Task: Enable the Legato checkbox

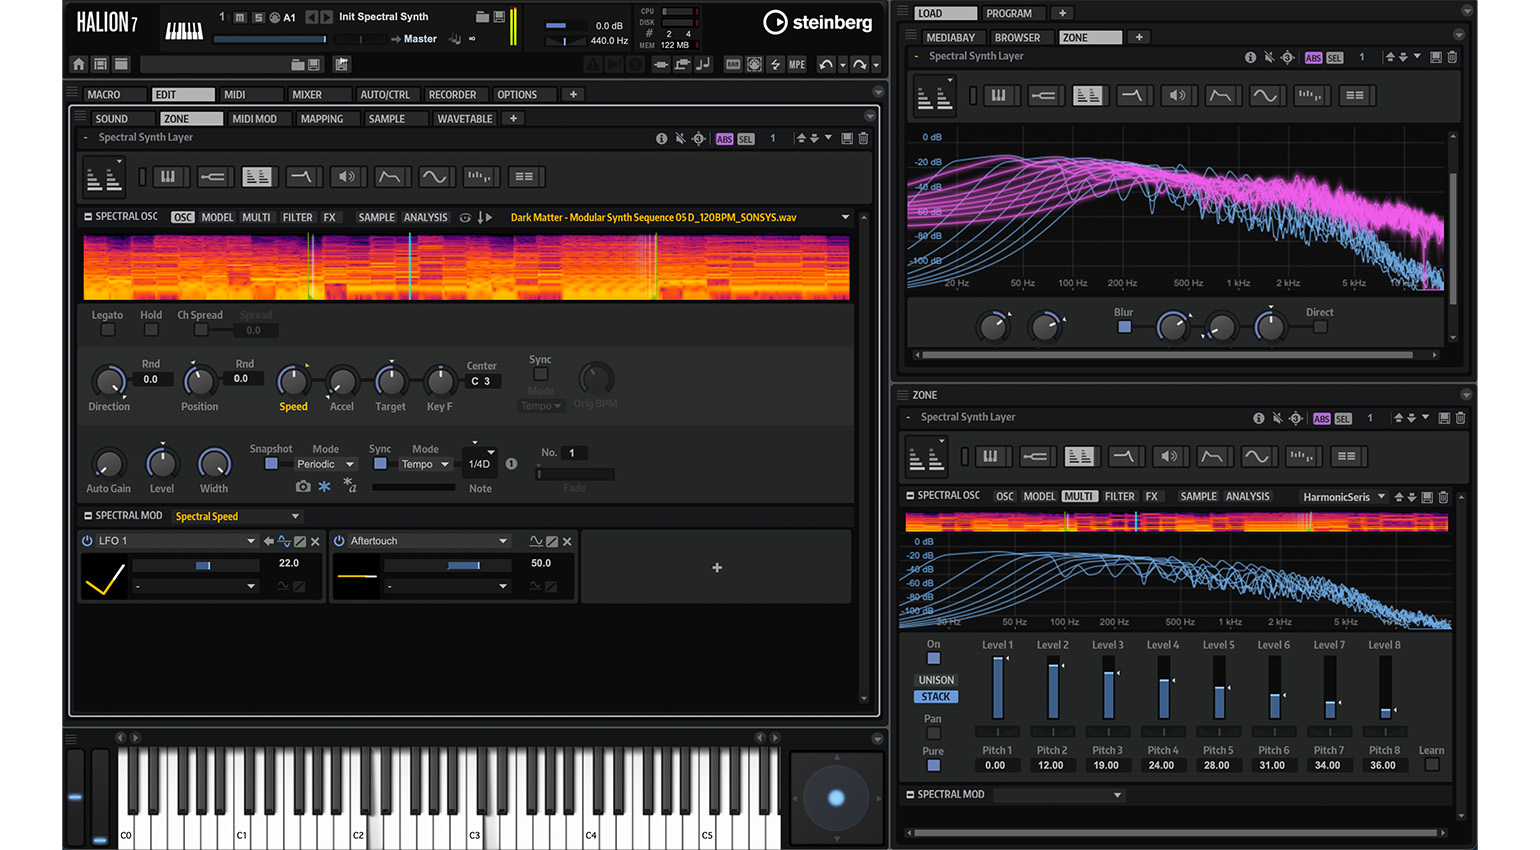Action: (108, 330)
